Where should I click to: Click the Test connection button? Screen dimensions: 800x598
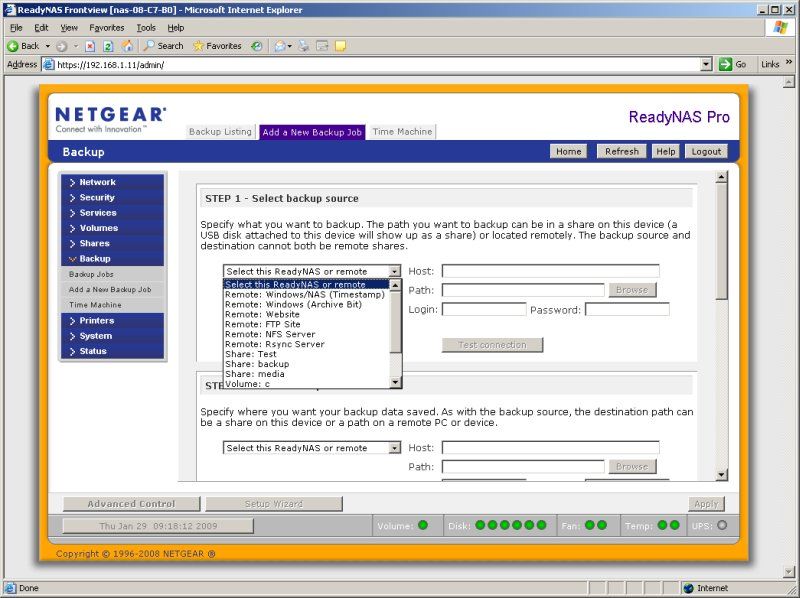[492, 345]
